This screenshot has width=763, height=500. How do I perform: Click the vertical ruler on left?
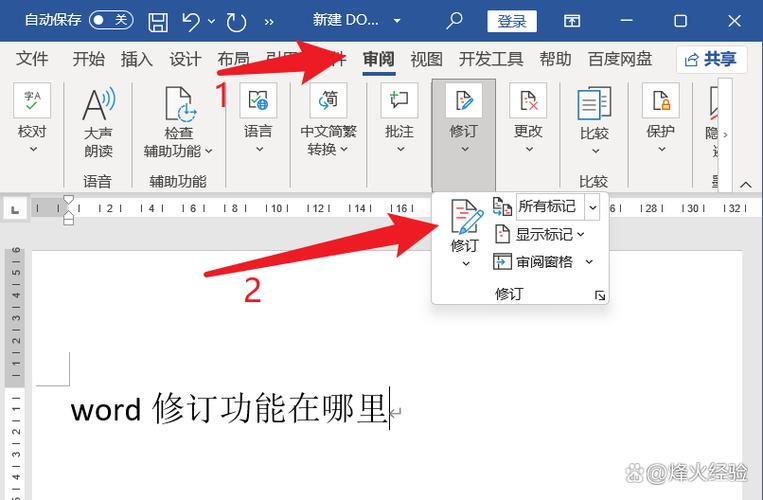coord(15,374)
